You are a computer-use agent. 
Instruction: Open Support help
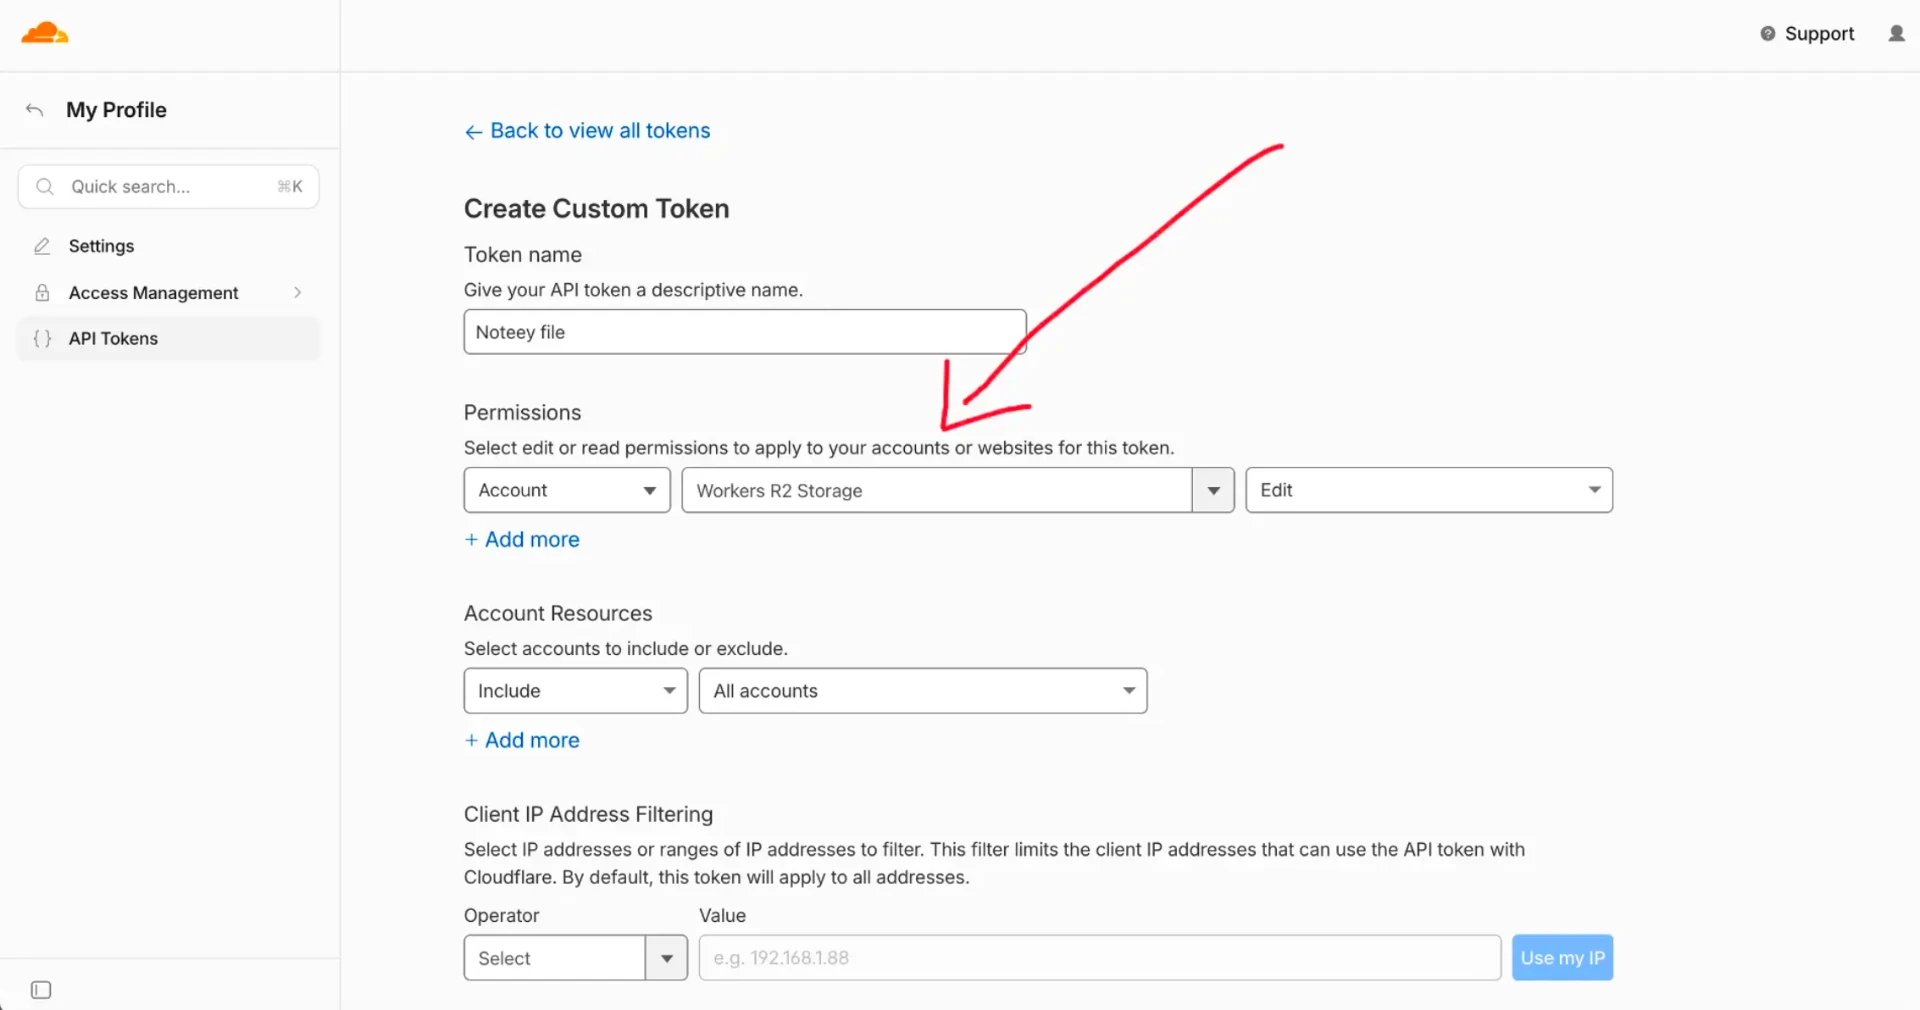pyautogui.click(x=1807, y=34)
